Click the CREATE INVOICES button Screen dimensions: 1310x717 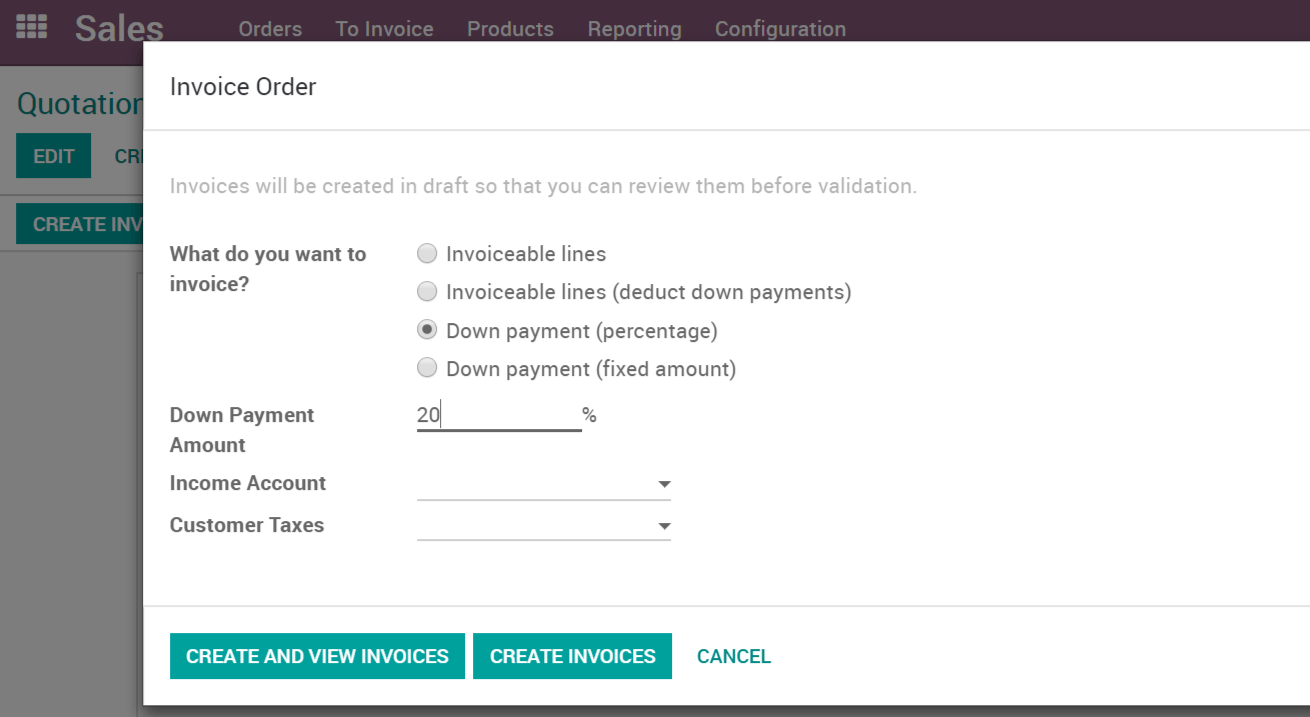tap(572, 656)
